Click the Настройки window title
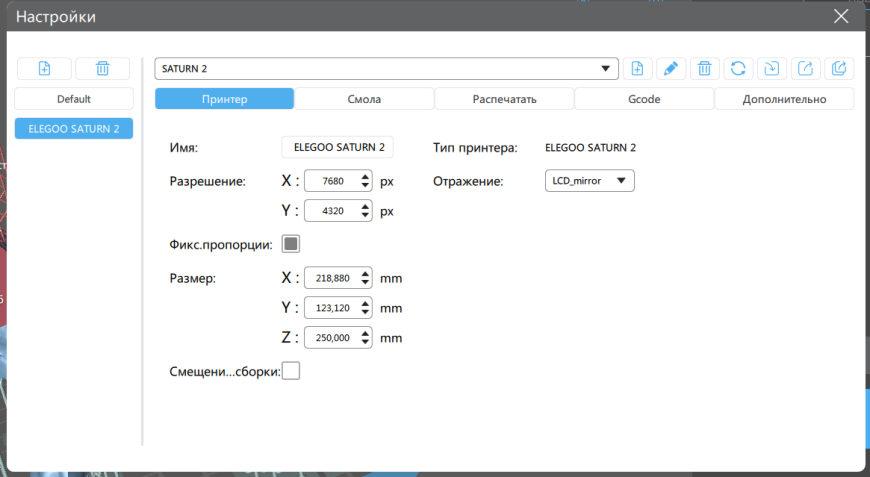Image resolution: width=870 pixels, height=477 pixels. click(x=55, y=17)
